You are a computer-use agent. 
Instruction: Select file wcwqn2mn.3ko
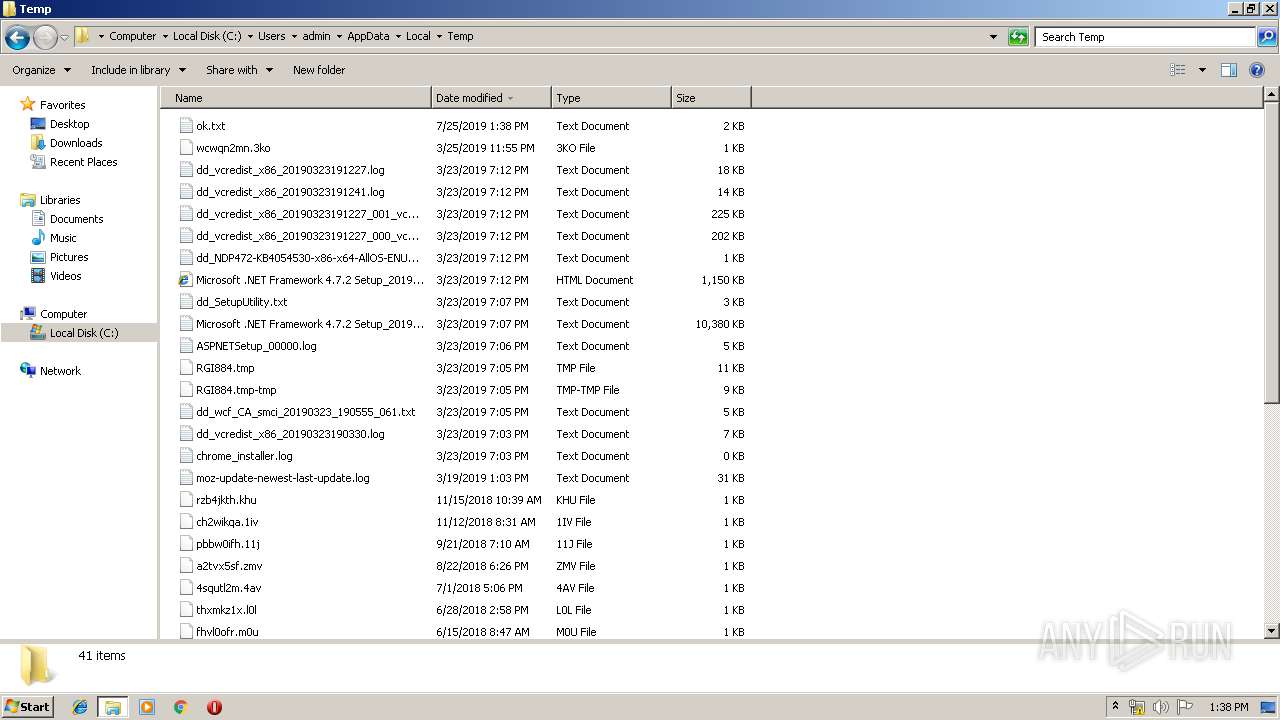click(233, 148)
